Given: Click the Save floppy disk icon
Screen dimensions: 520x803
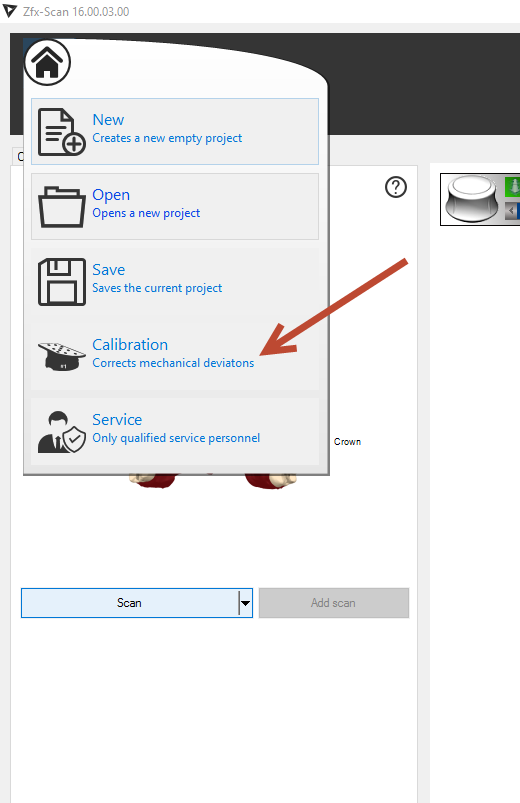Looking at the screenshot, I should coord(61,282).
